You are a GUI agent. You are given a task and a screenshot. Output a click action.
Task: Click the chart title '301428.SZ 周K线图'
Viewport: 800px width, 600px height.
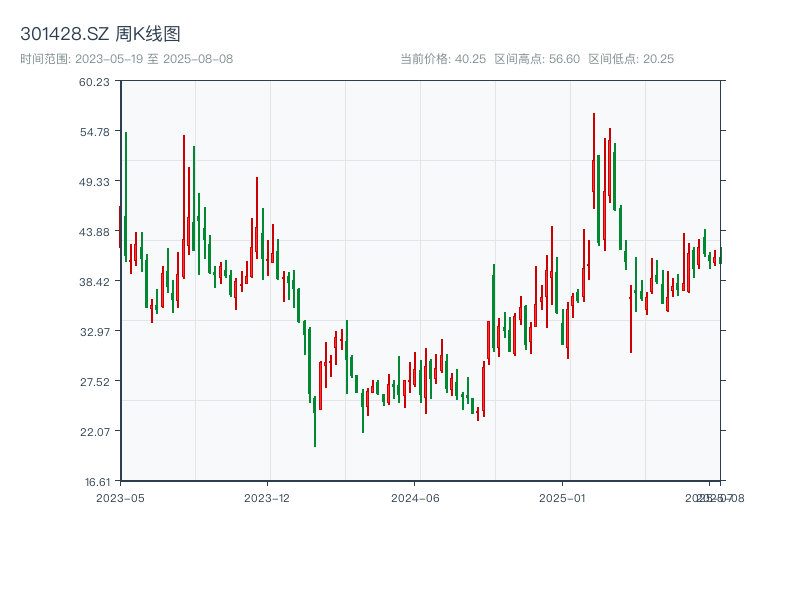(100, 34)
